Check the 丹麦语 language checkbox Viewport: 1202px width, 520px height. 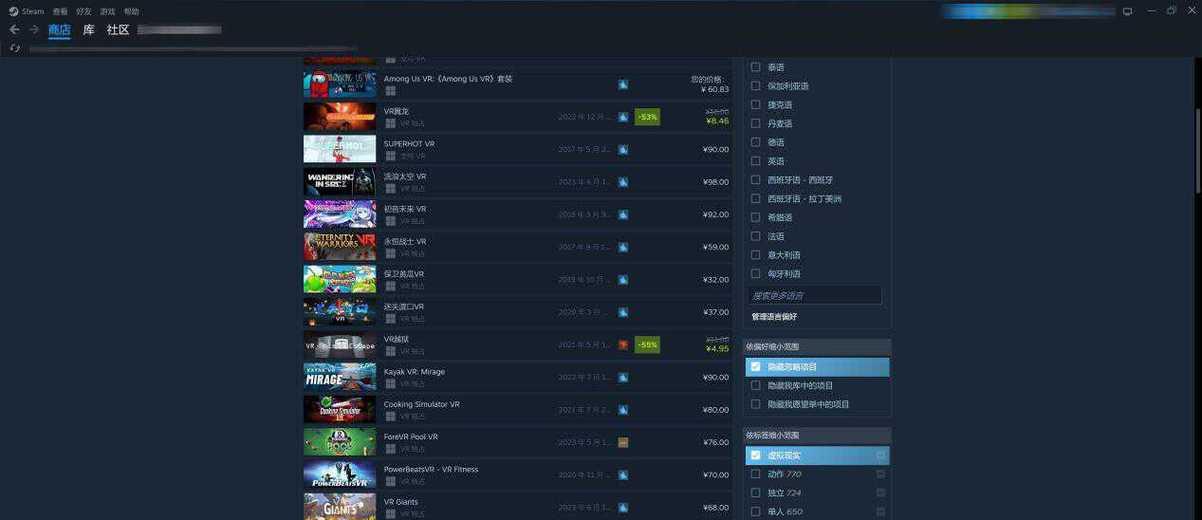756,123
